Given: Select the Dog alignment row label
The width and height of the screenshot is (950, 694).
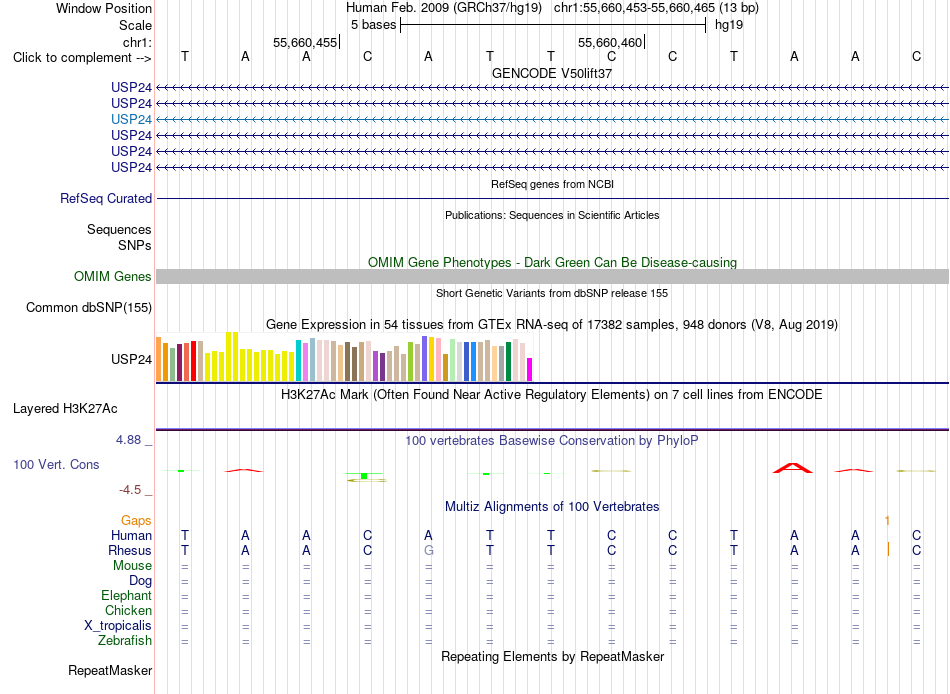Looking at the screenshot, I should (x=140, y=581).
